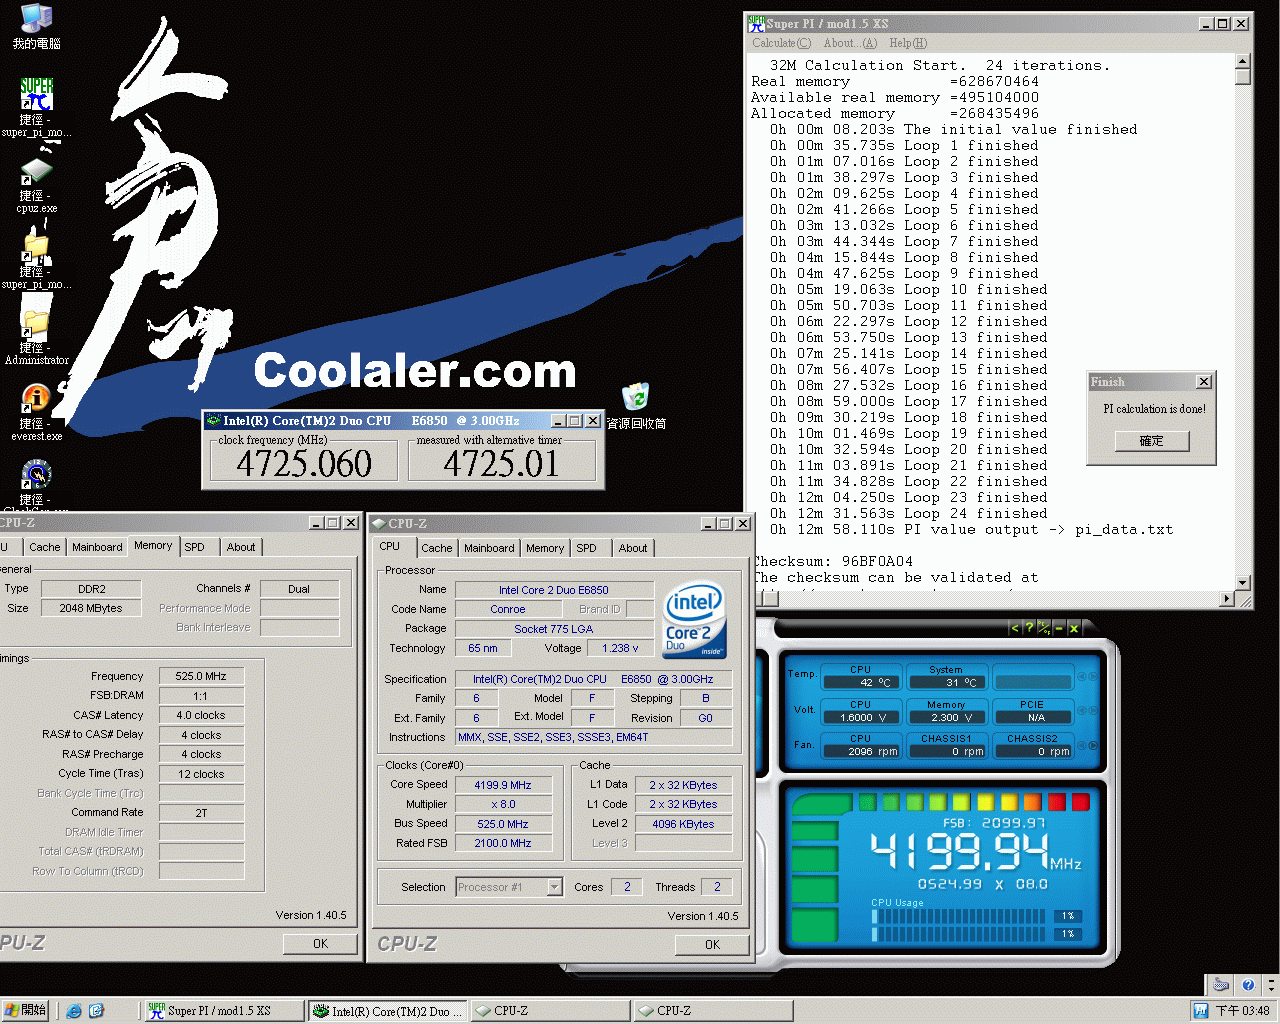Collapse the monitor gadget with the < icon
This screenshot has width=1280, height=1024.
coord(1014,628)
